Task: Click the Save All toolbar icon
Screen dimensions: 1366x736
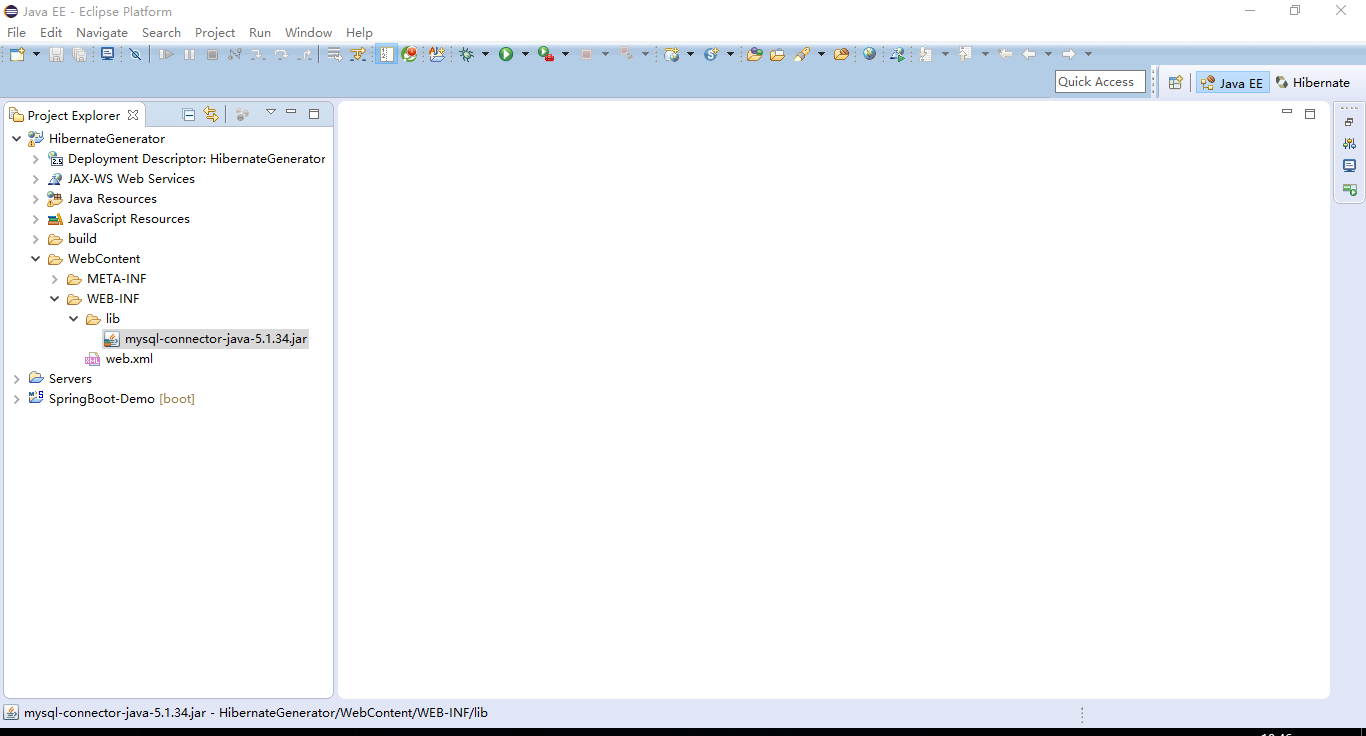Action: point(79,54)
